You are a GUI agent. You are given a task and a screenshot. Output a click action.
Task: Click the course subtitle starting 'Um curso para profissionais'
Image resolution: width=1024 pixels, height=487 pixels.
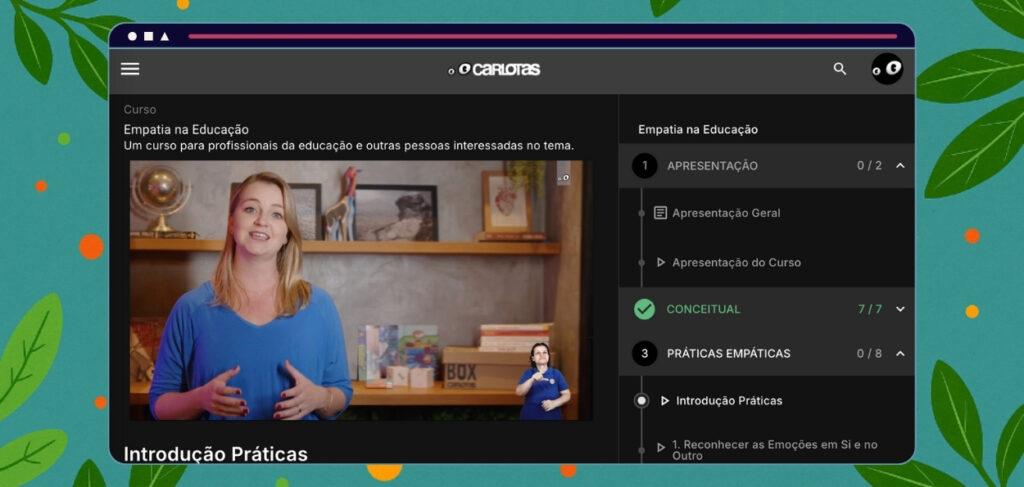click(x=349, y=146)
